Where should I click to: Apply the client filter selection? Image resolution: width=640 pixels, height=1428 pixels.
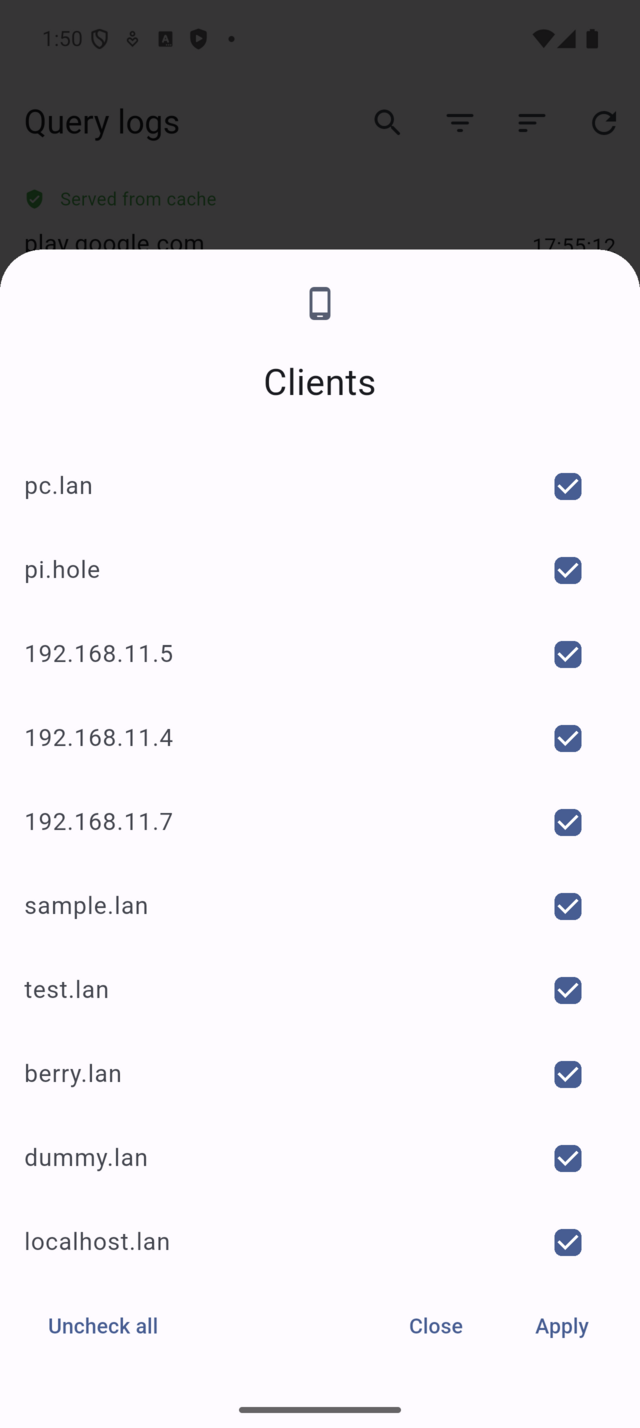point(562,1326)
